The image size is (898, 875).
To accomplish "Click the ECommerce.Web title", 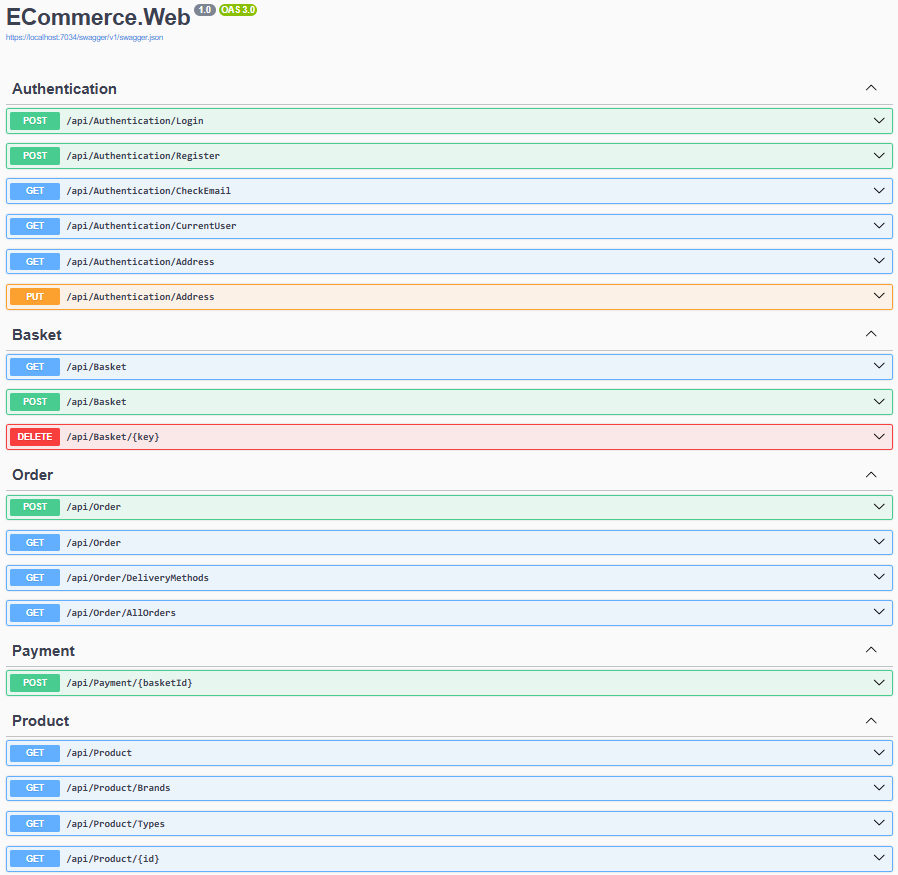I will click(x=98, y=17).
